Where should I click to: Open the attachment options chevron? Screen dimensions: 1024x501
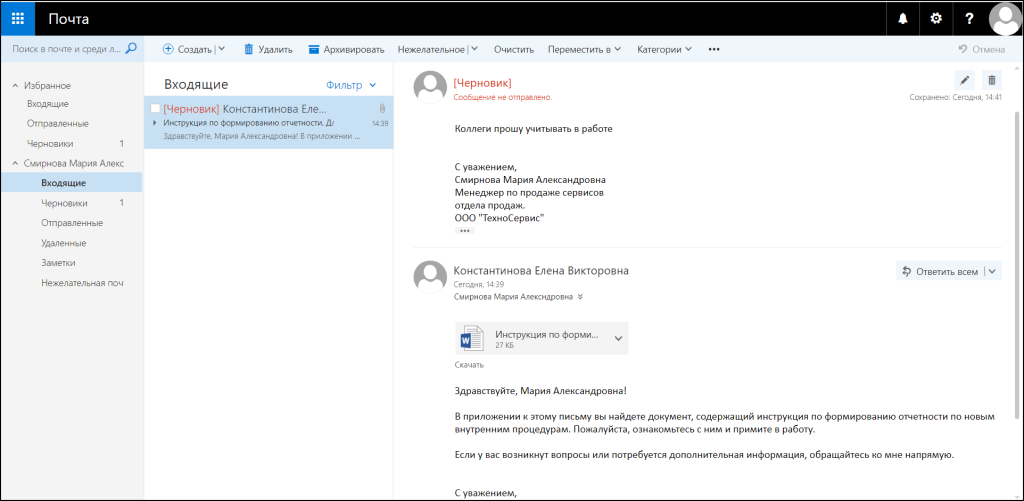point(618,338)
